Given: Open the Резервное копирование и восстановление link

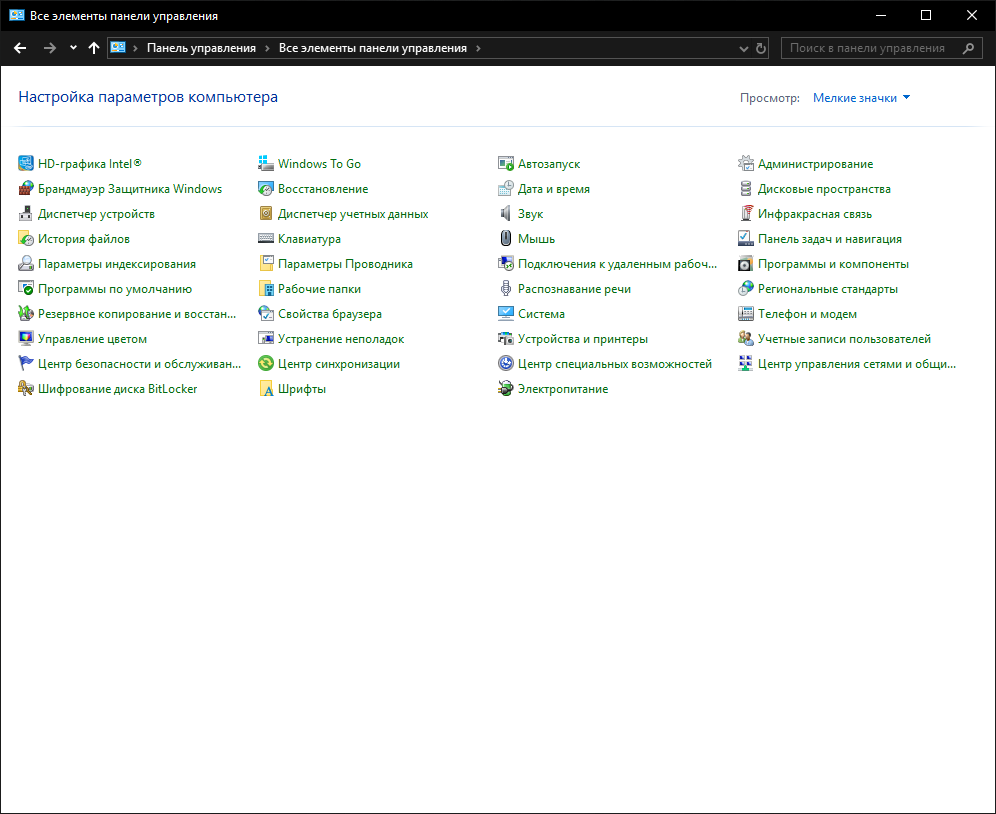Looking at the screenshot, I should [x=137, y=314].
